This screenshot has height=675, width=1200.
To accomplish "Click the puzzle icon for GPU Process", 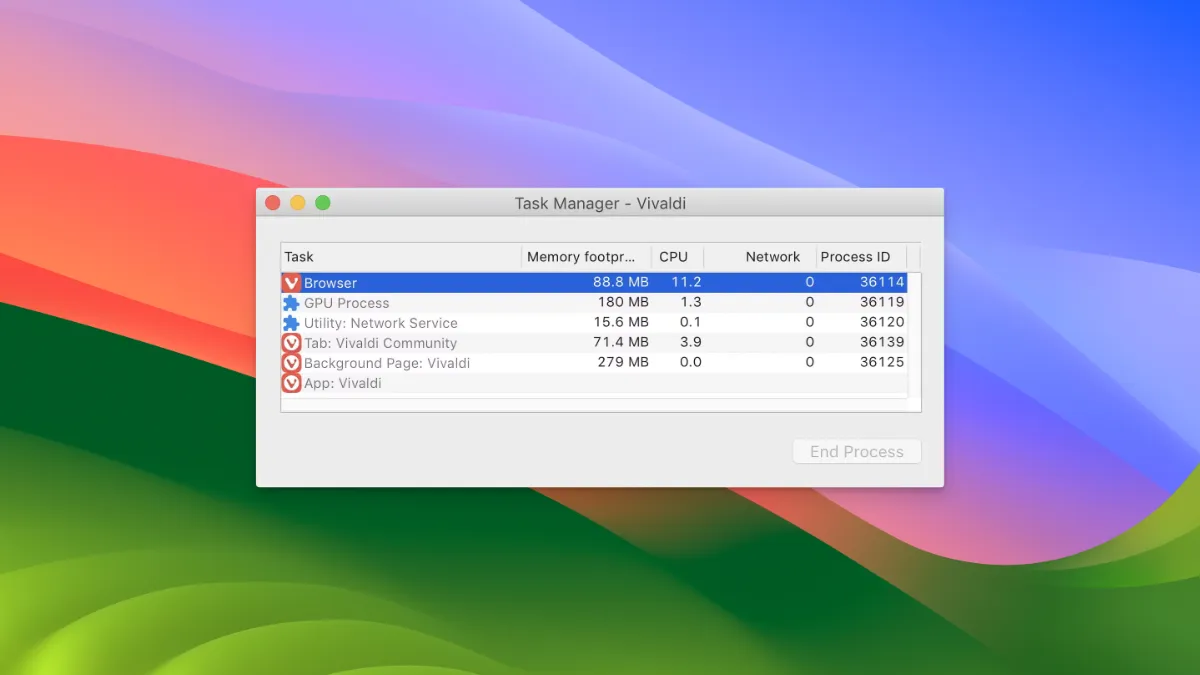I will tap(291, 303).
